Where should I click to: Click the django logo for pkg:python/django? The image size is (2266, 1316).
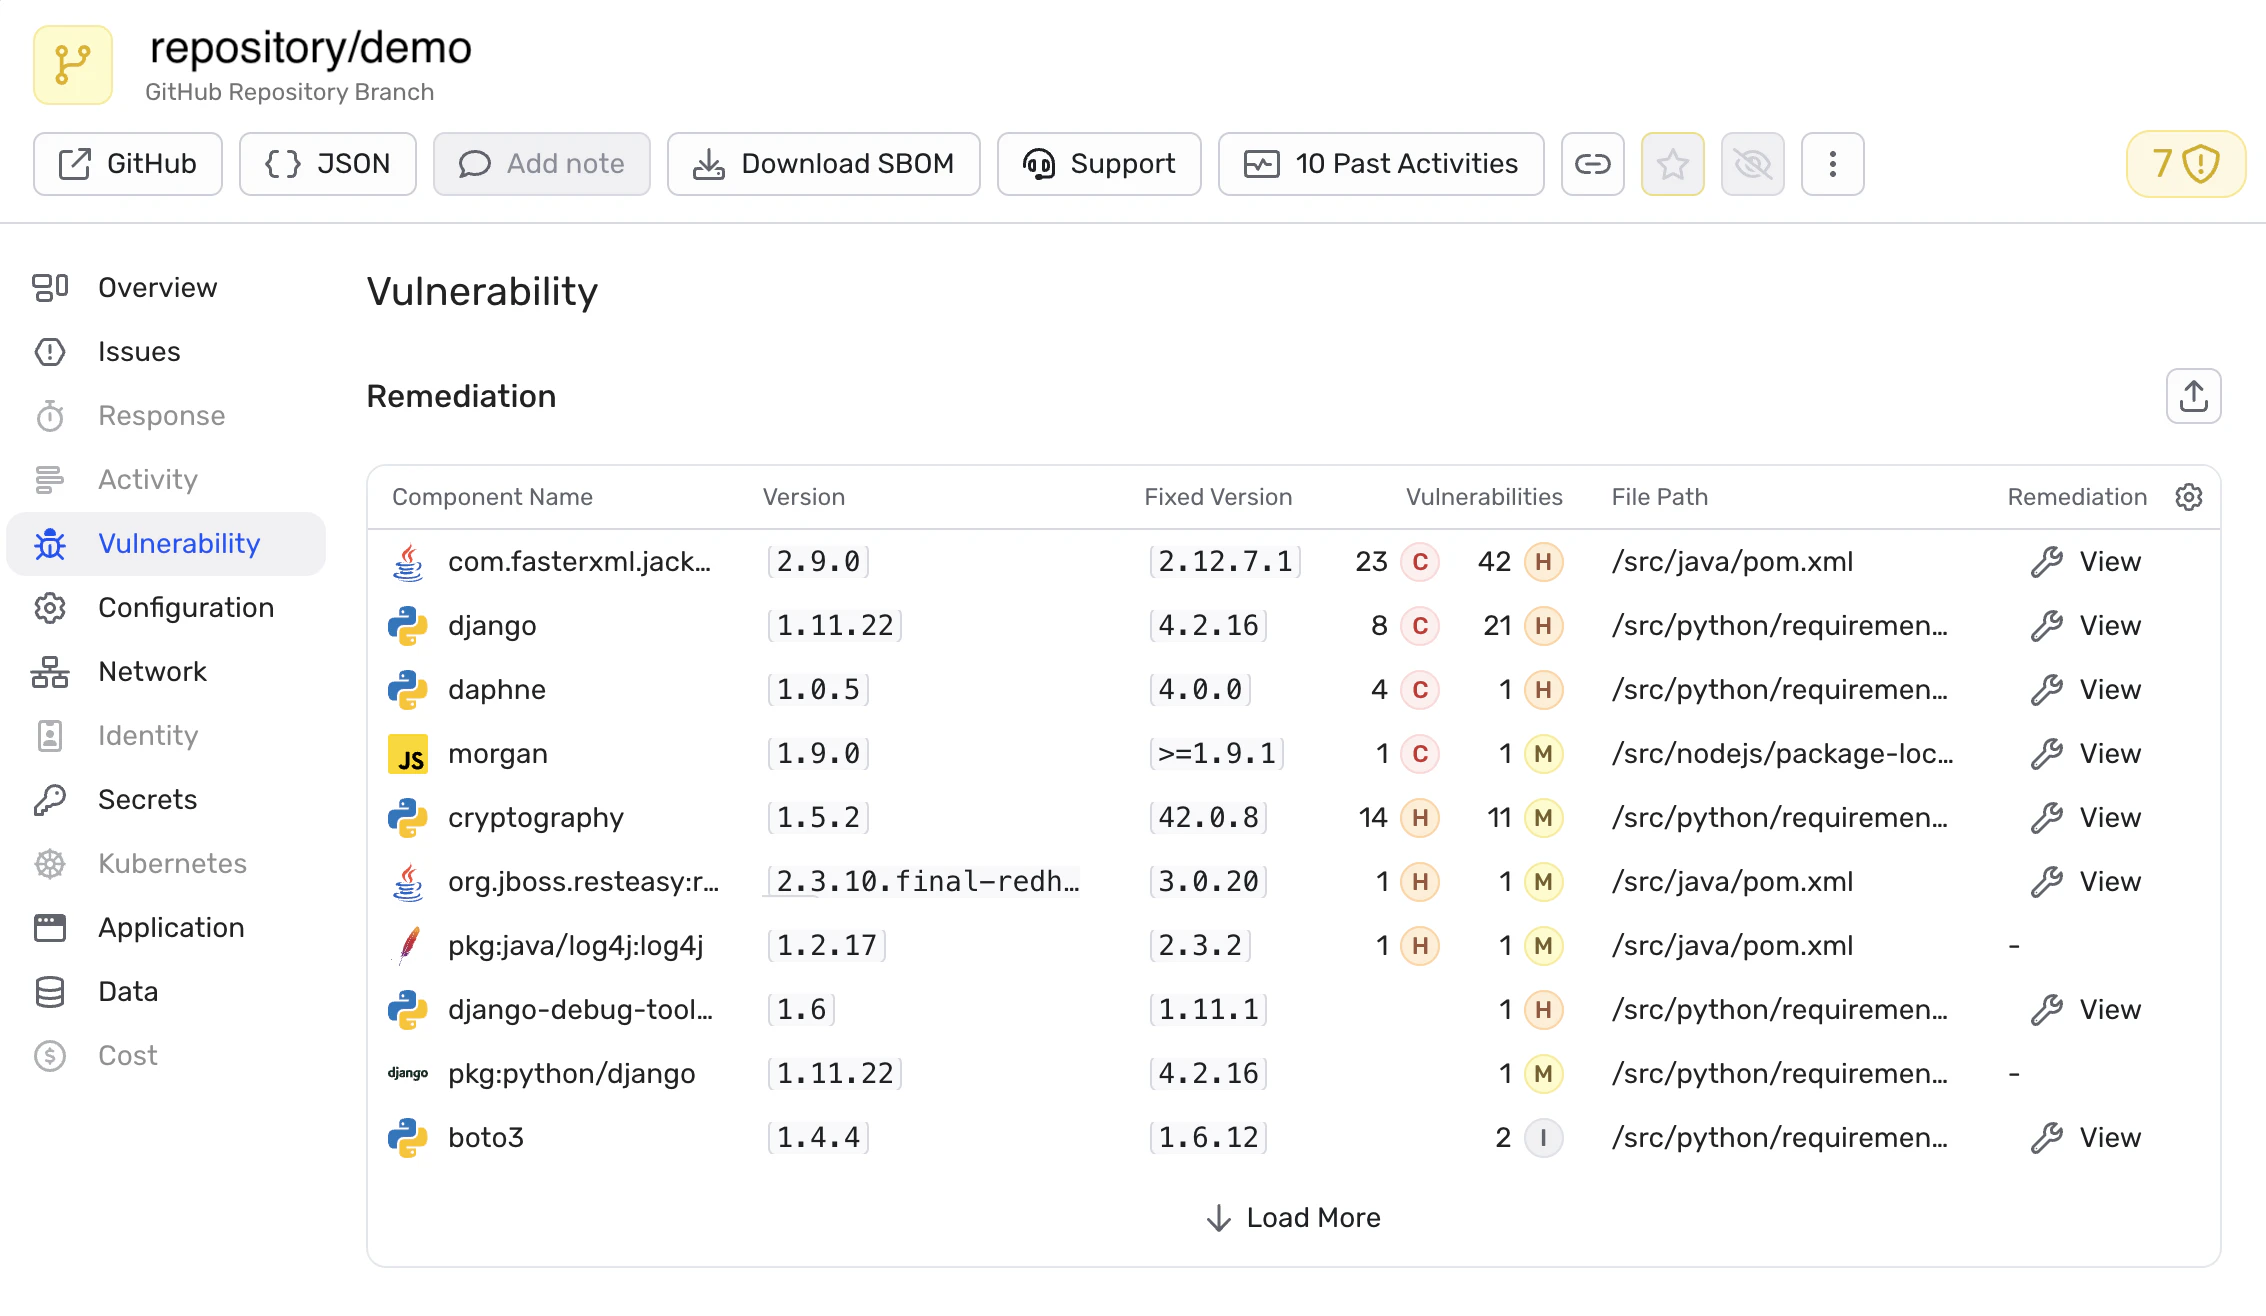[408, 1074]
